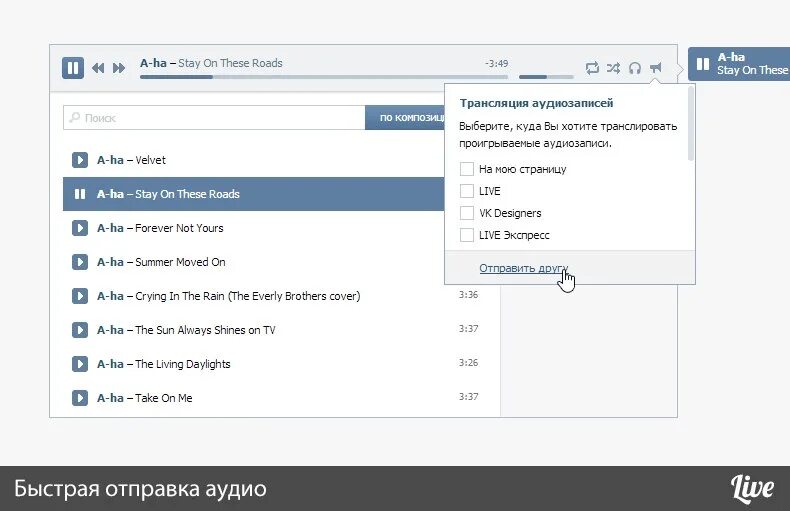
Task: Adjust the volume slider
Action: [x=546, y=77]
